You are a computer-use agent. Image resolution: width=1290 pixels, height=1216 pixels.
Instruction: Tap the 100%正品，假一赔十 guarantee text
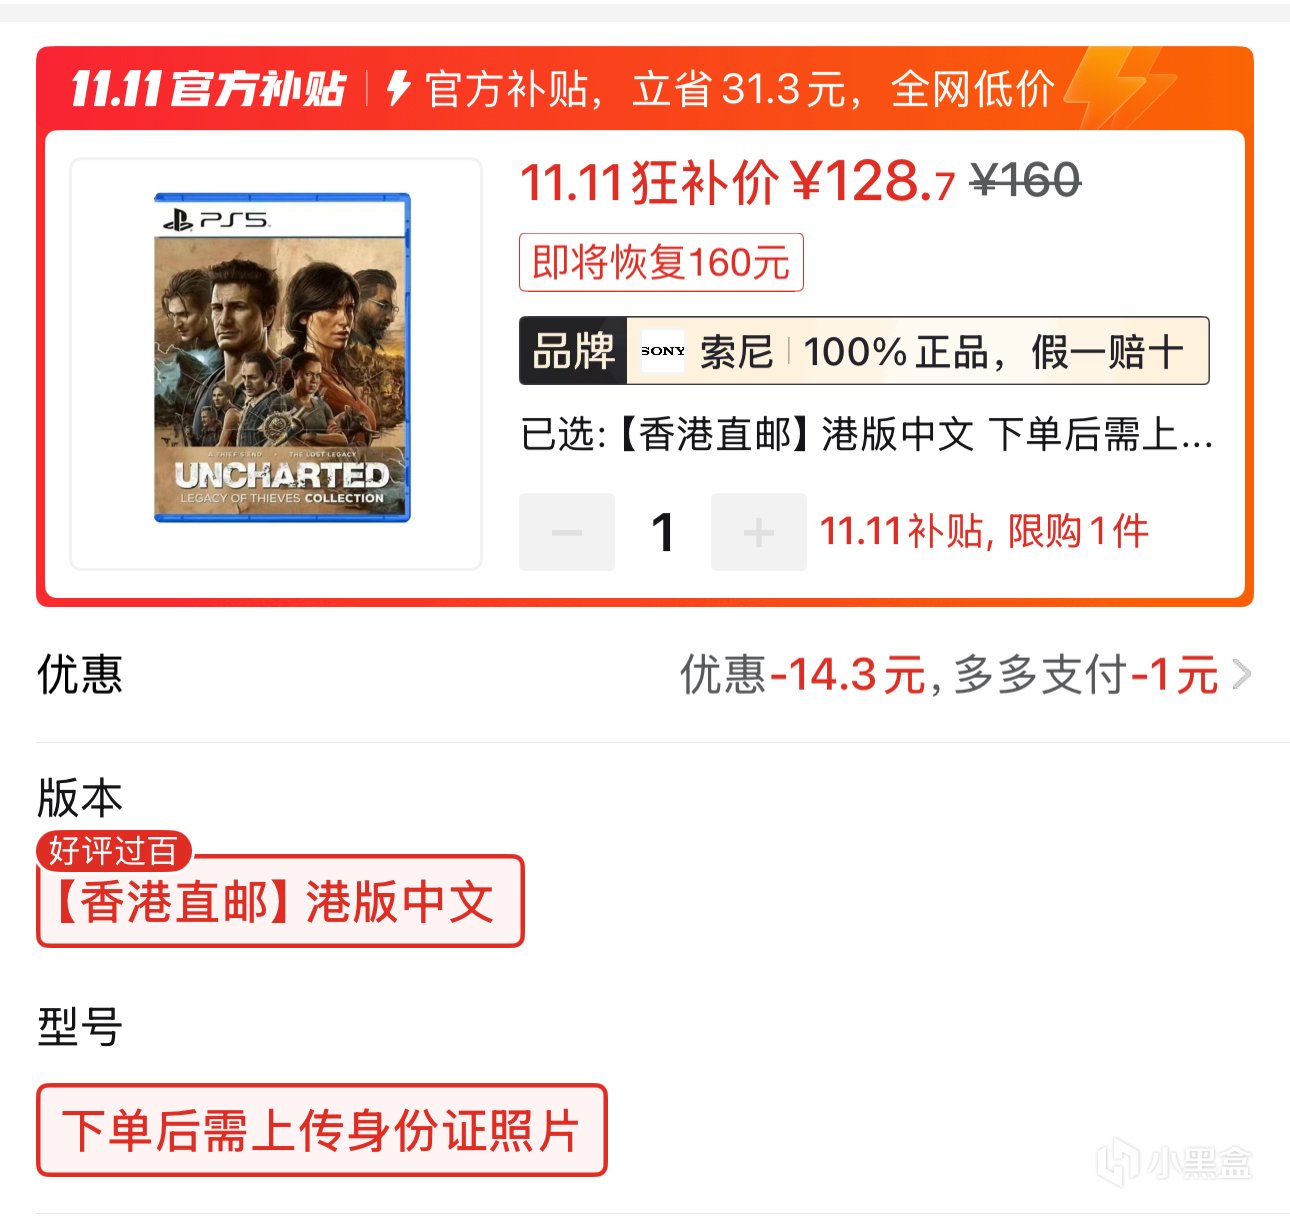tap(993, 352)
